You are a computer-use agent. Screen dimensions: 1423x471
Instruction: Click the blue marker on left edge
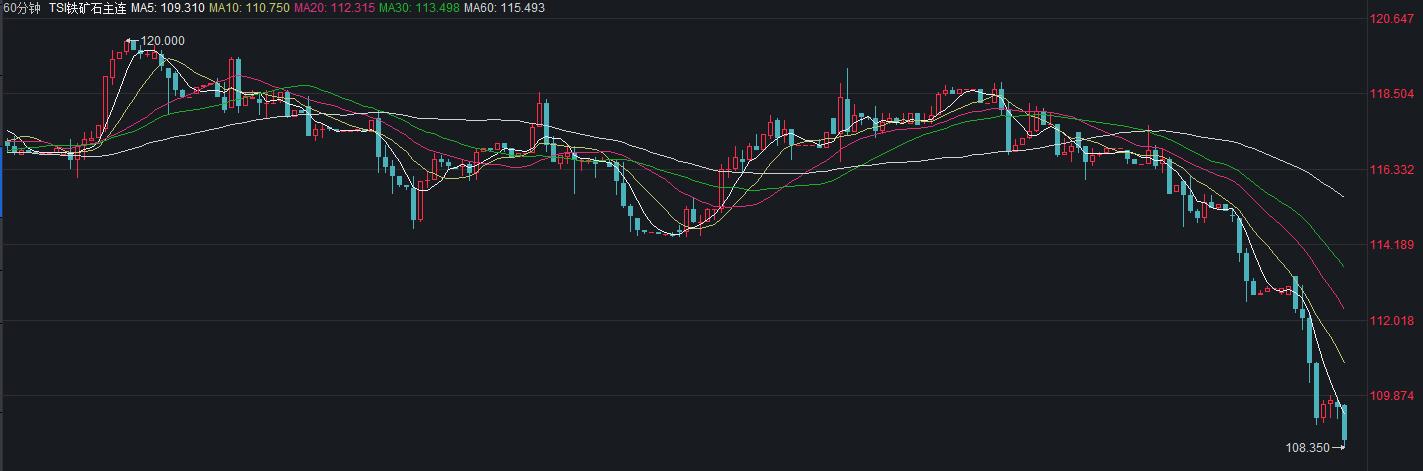point(2,190)
